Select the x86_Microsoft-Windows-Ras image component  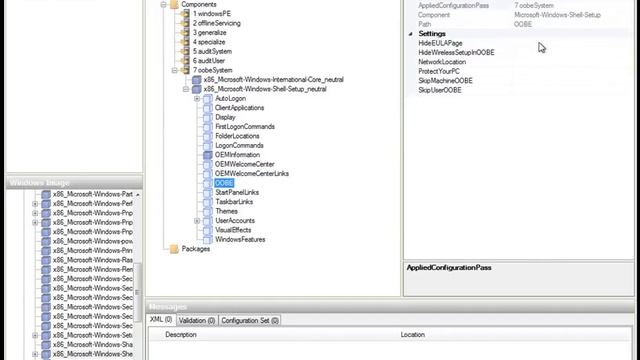pyautogui.click(x=93, y=260)
